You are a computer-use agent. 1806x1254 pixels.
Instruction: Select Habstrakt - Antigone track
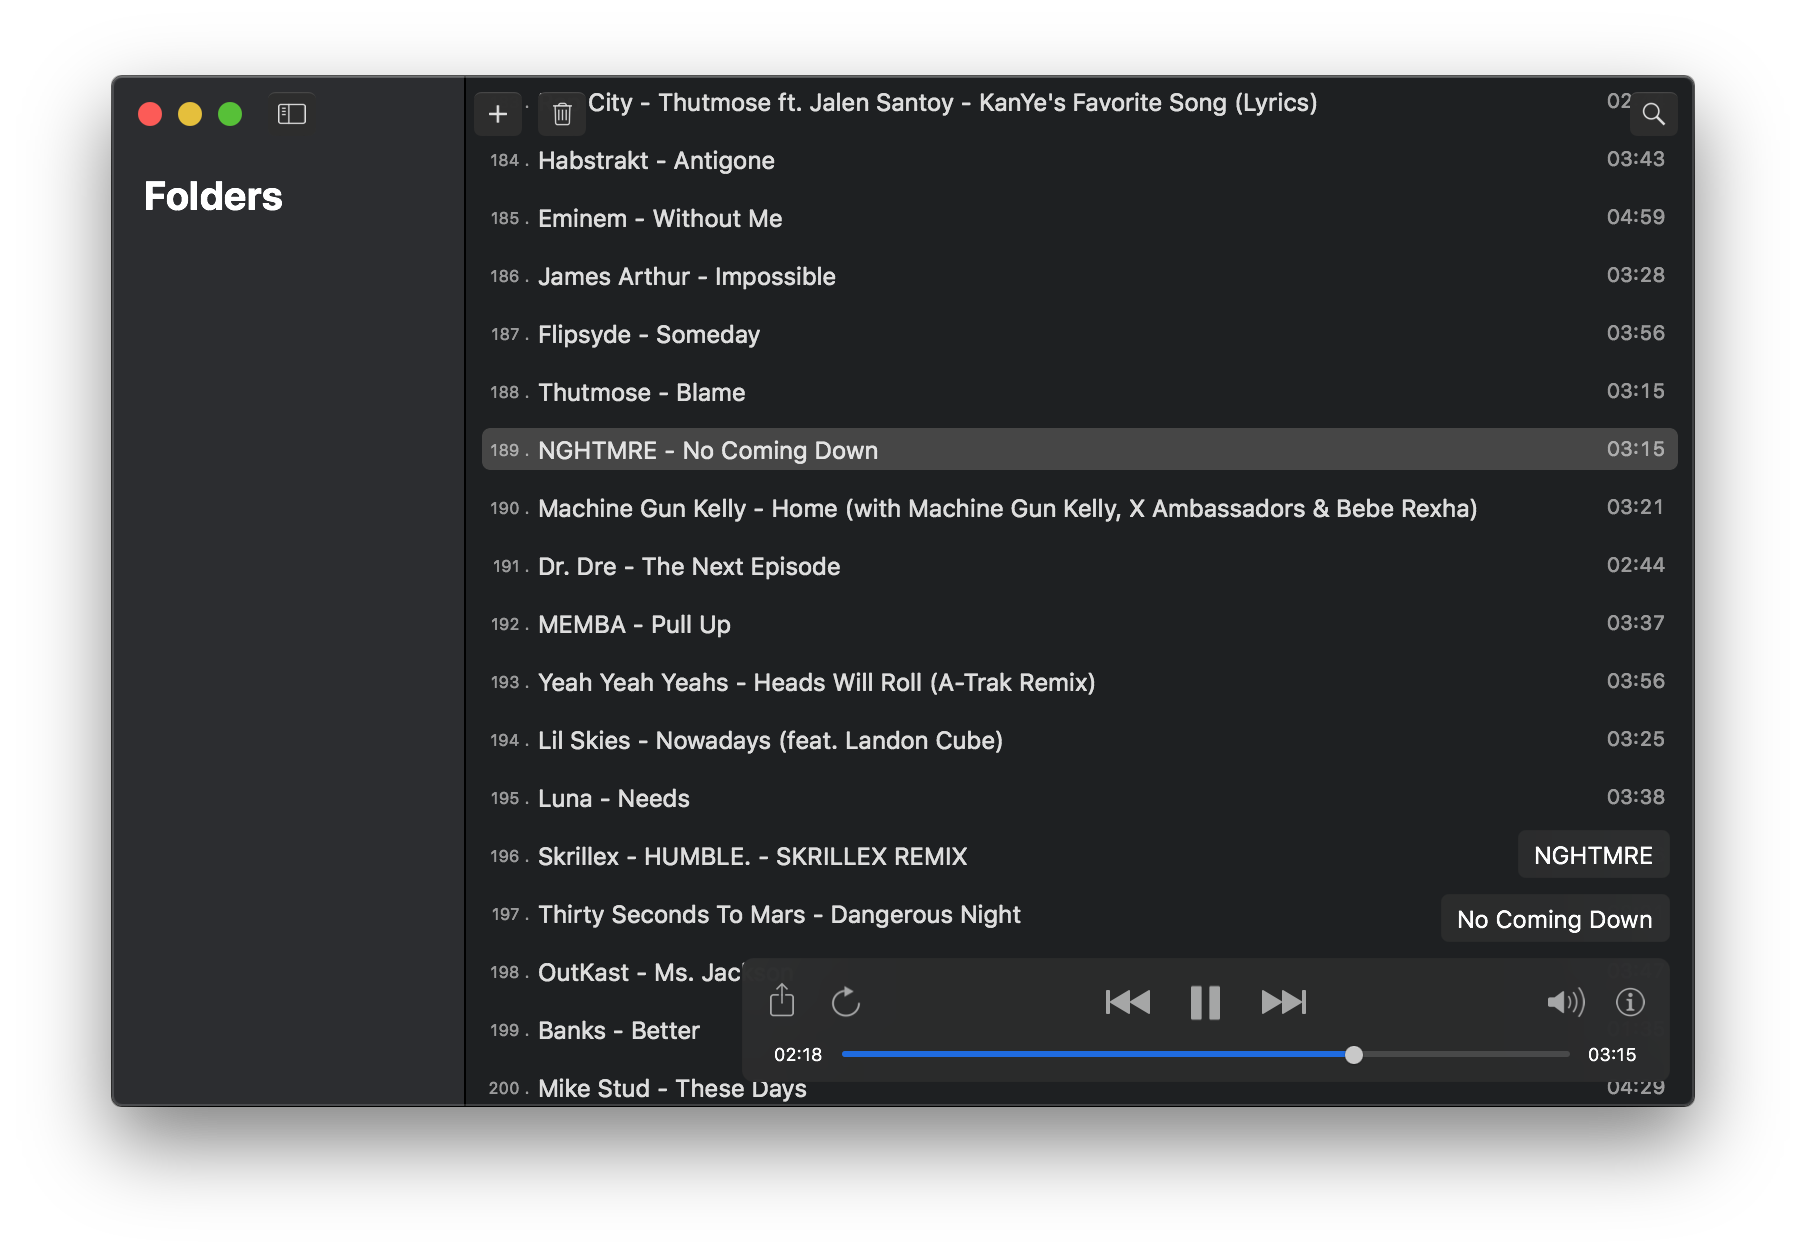[x=1079, y=160]
